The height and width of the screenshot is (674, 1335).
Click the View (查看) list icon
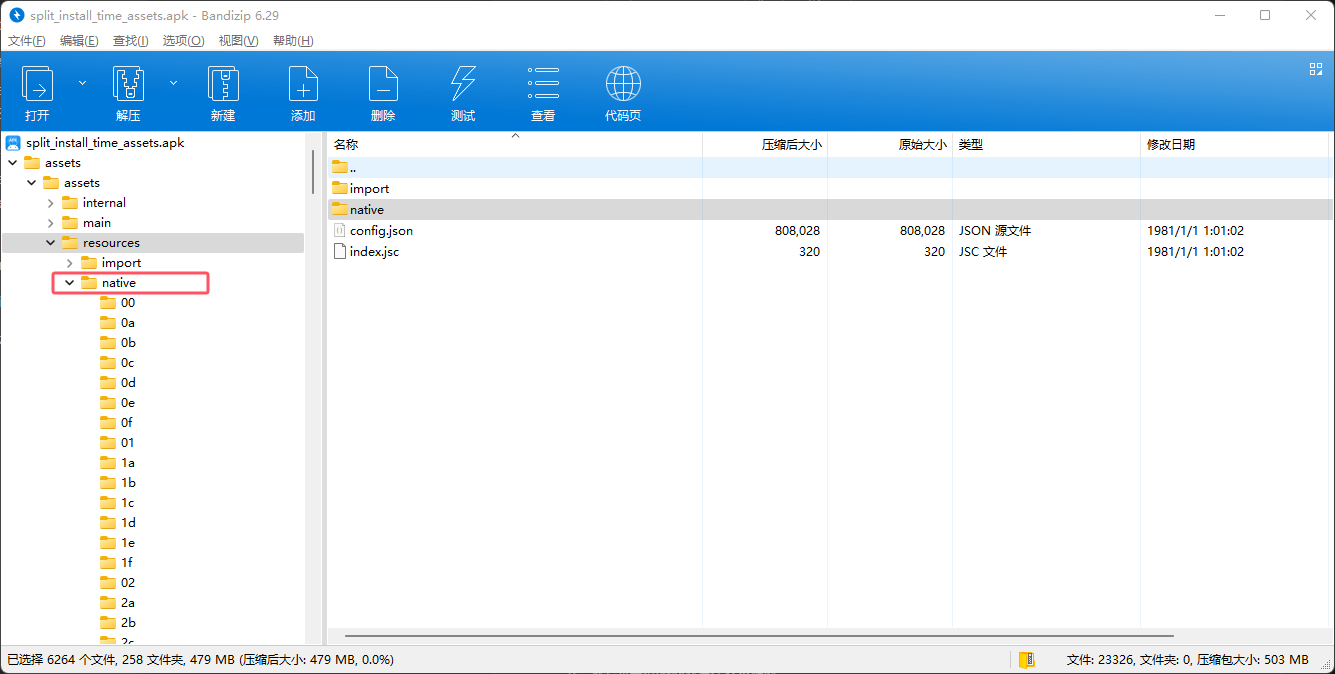[543, 85]
